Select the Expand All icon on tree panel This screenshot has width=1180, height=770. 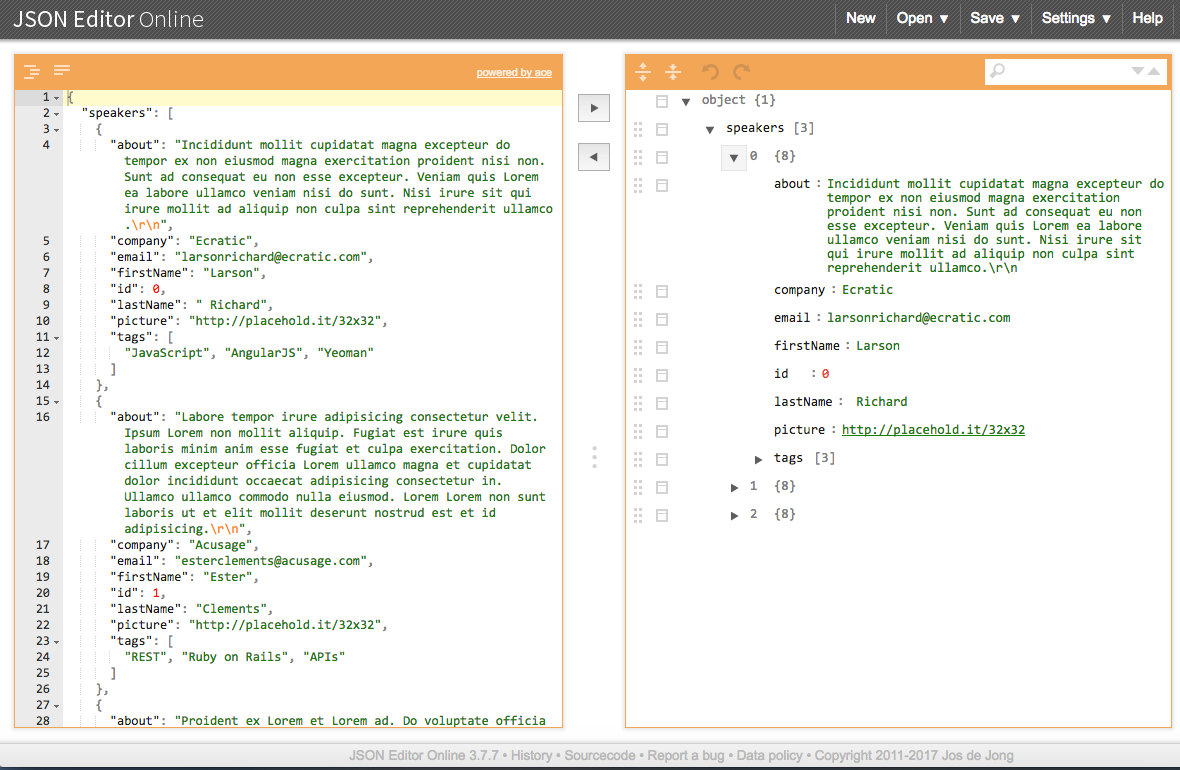[x=643, y=71]
